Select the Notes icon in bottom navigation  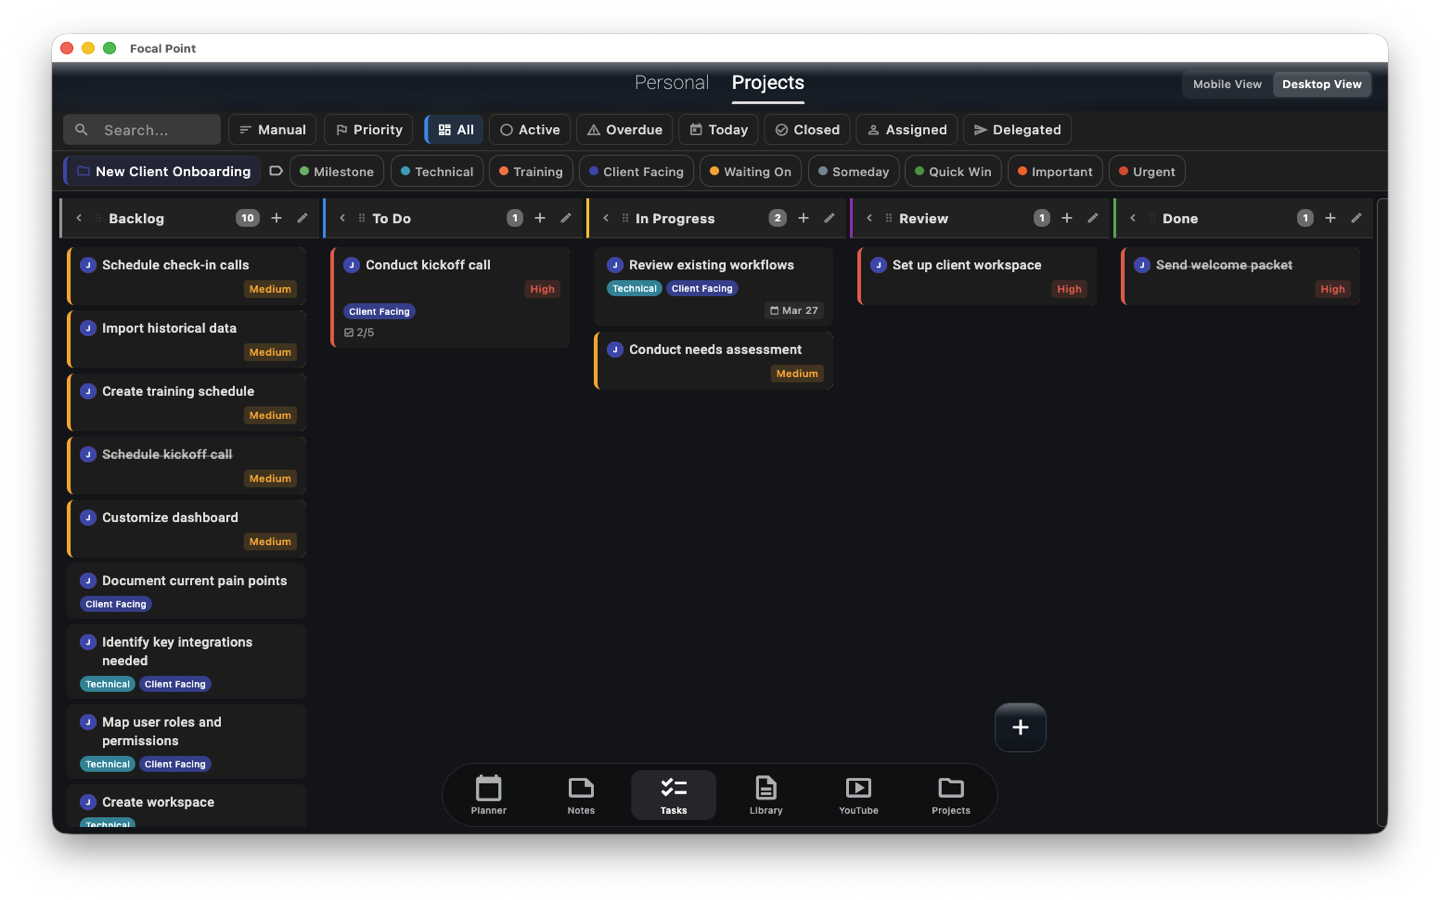(581, 794)
